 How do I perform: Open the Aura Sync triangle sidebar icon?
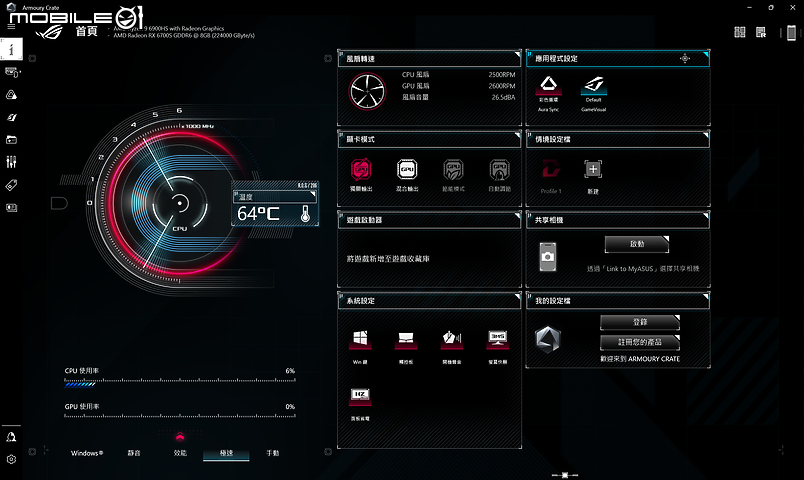click(11, 95)
